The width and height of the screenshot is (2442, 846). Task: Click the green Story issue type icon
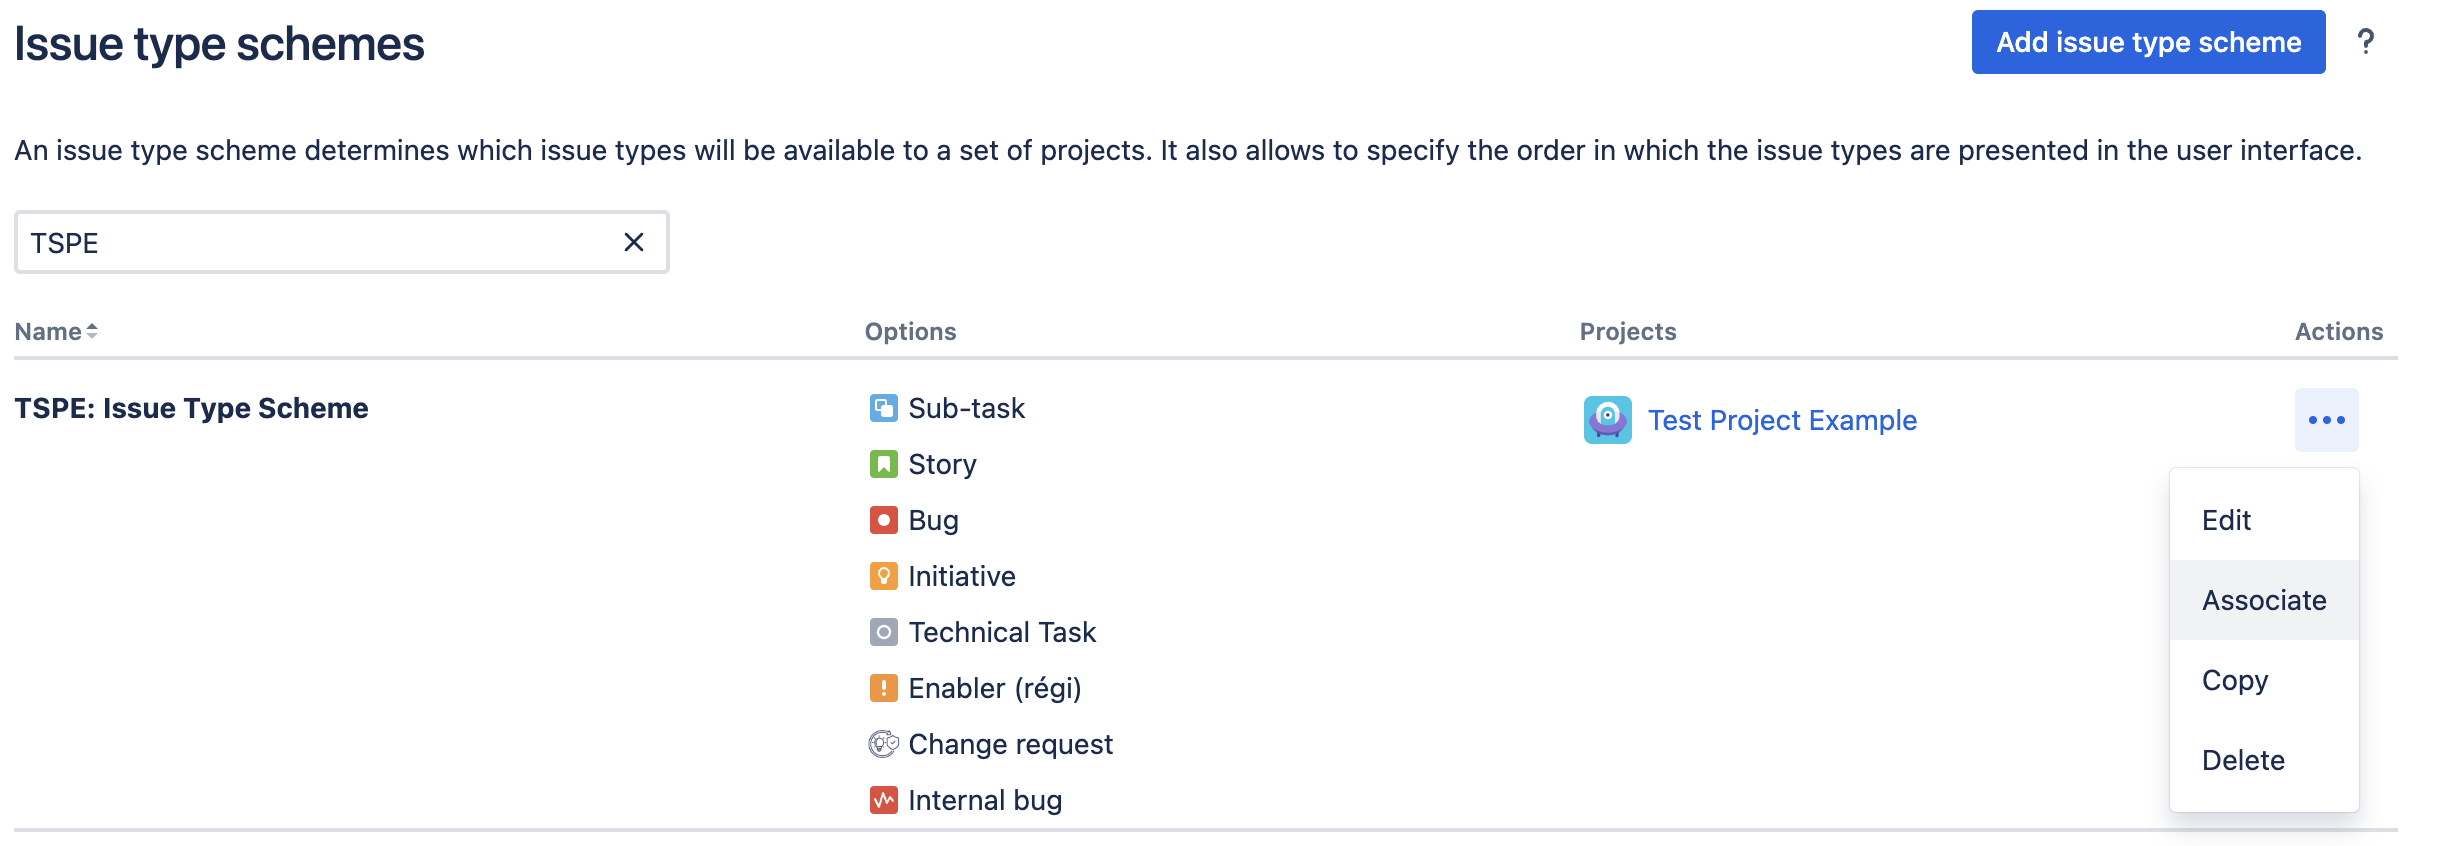click(883, 464)
